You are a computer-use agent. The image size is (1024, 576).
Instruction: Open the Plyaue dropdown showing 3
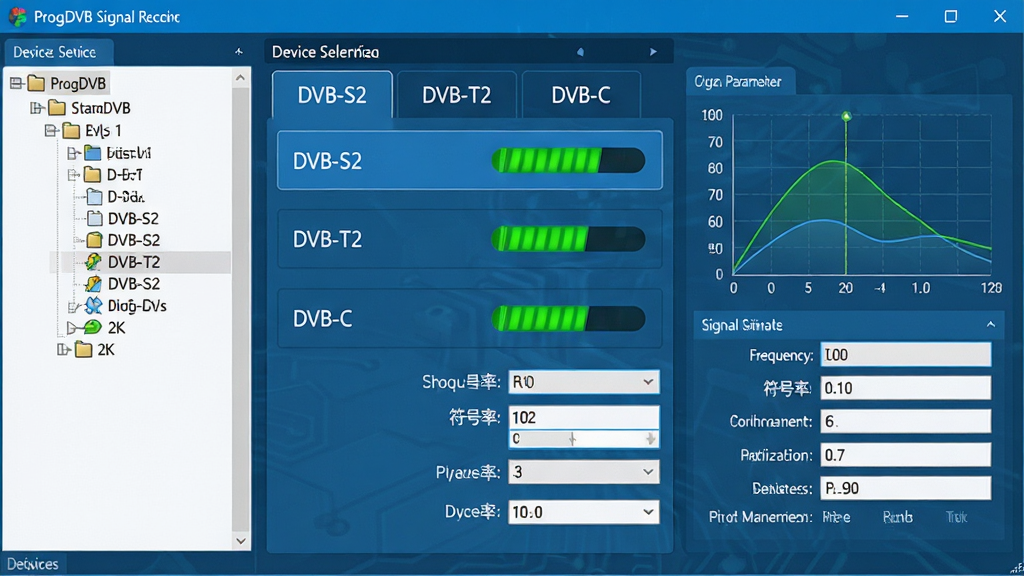tap(584, 472)
